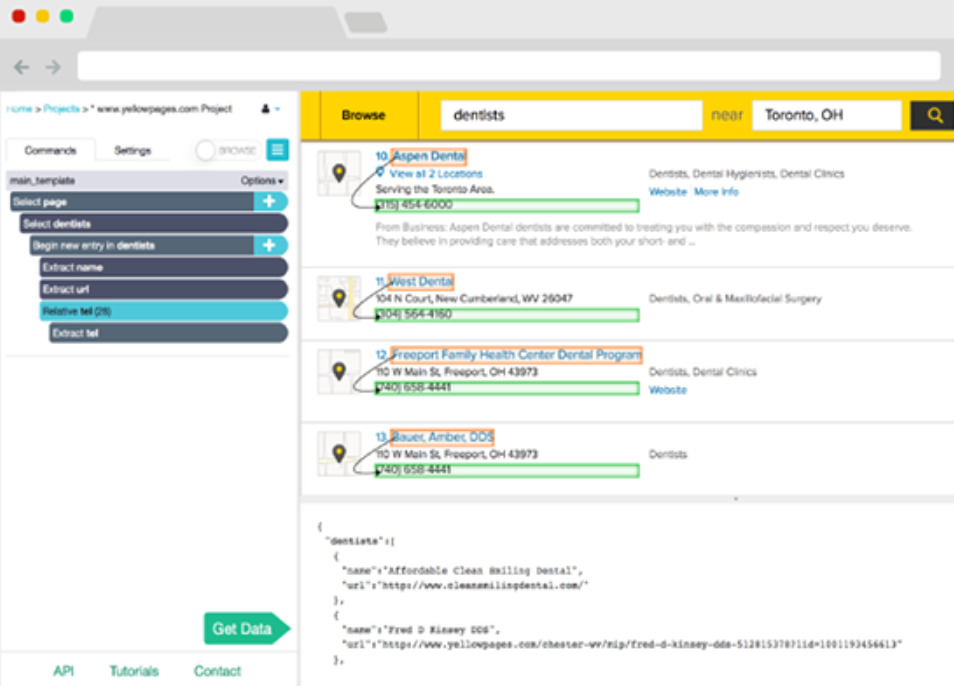Viewport: 954px width, 686px height.
Task: Open the Contact link
Action: point(217,671)
